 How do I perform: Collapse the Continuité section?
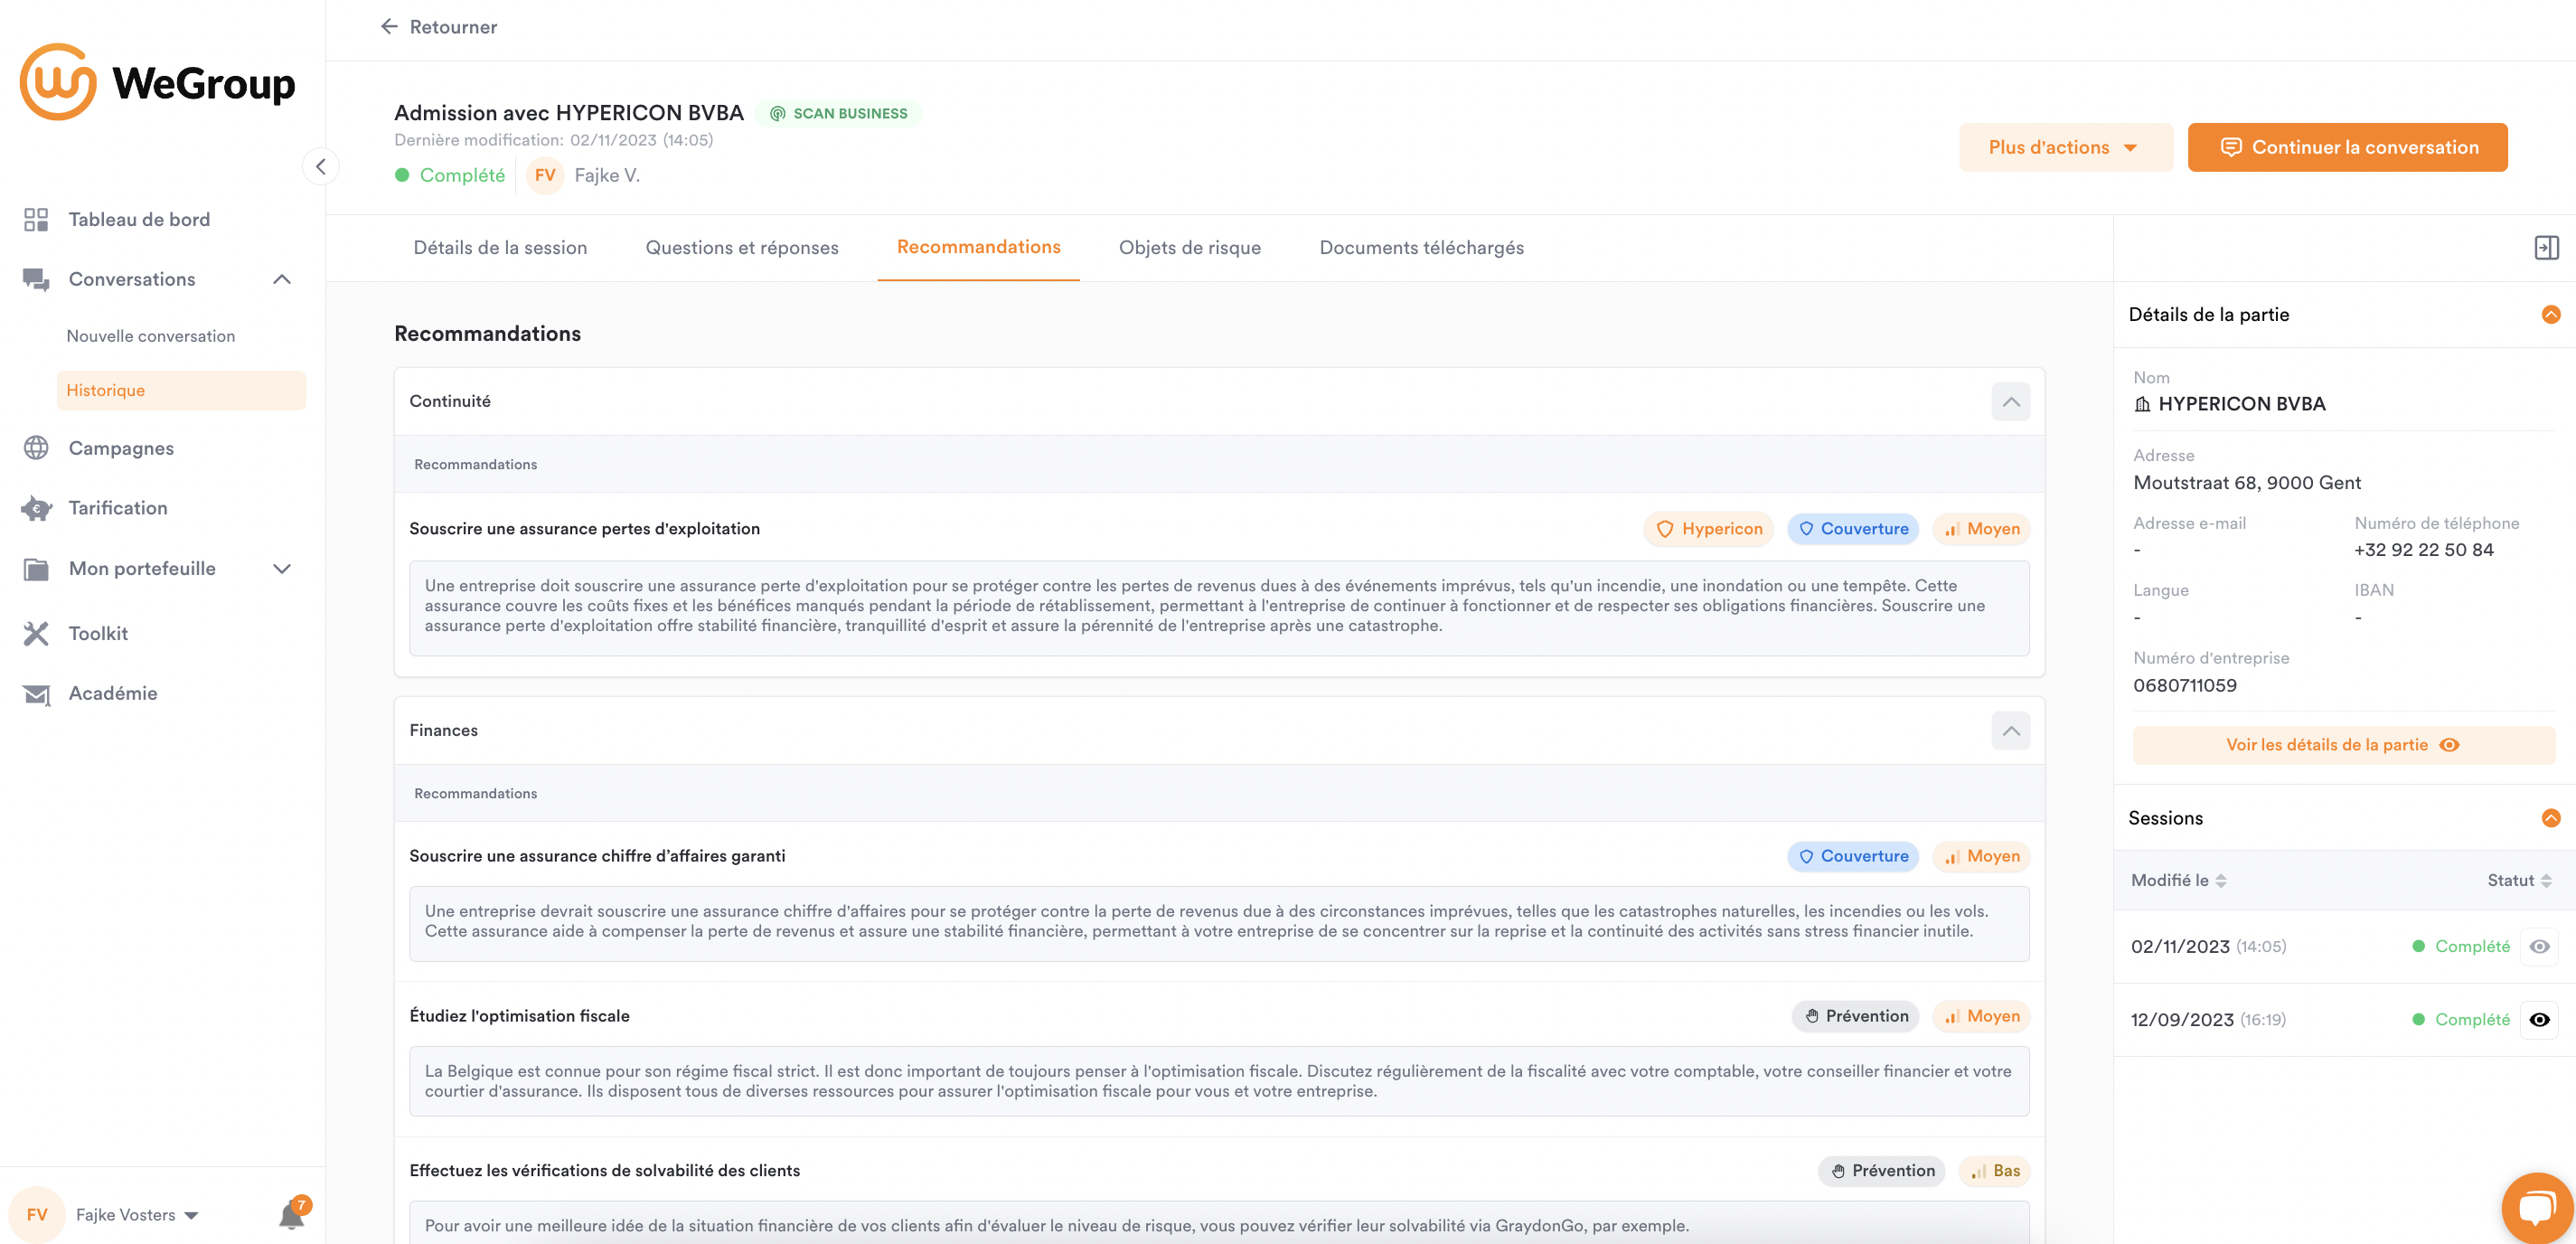point(2010,401)
